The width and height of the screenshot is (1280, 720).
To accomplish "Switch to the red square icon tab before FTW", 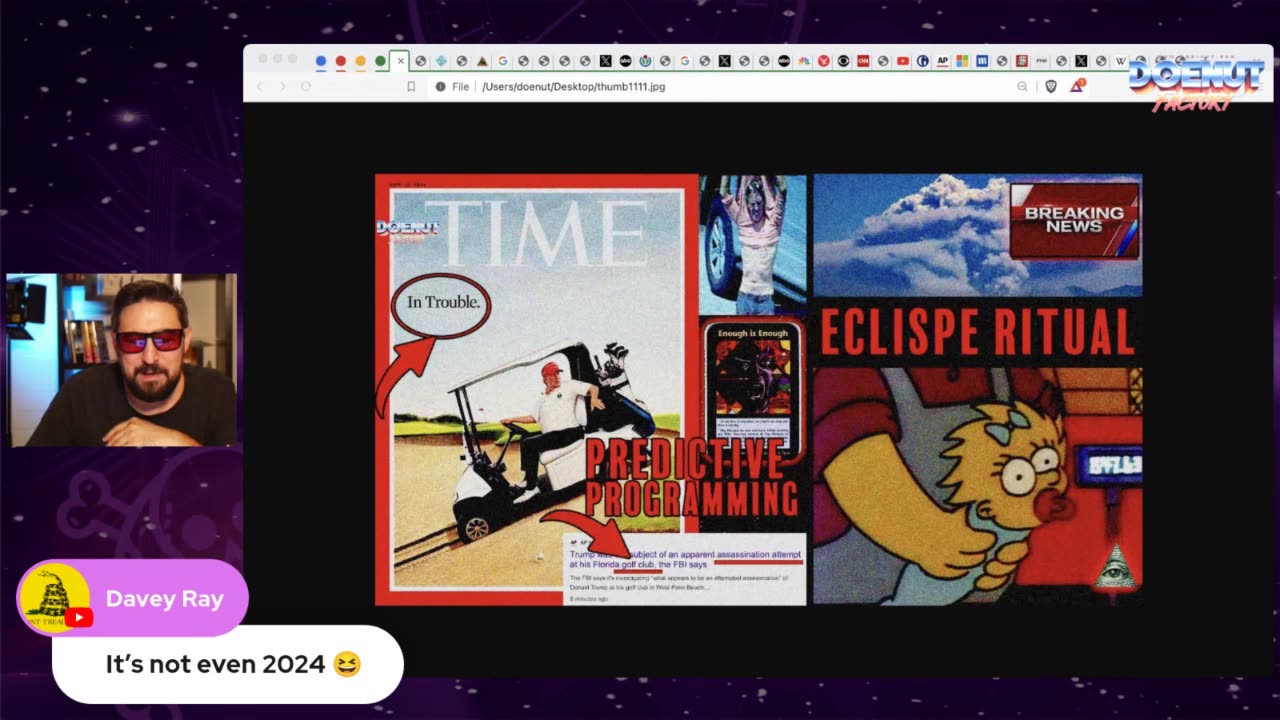I will (1022, 61).
